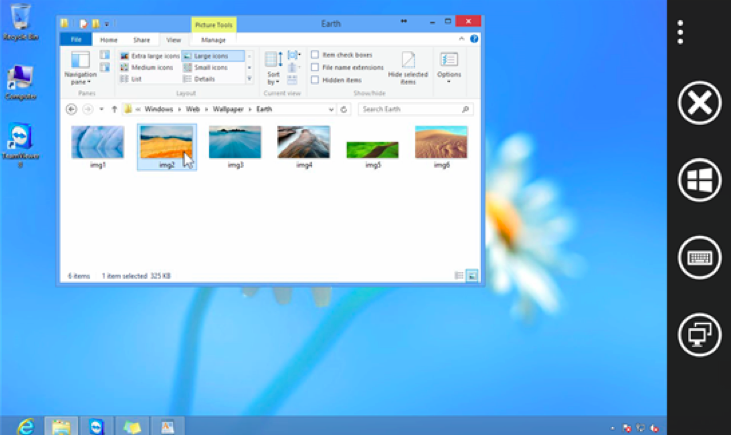Open the on-screen keyboard button
This screenshot has width=731, height=435.
pyautogui.click(x=699, y=257)
